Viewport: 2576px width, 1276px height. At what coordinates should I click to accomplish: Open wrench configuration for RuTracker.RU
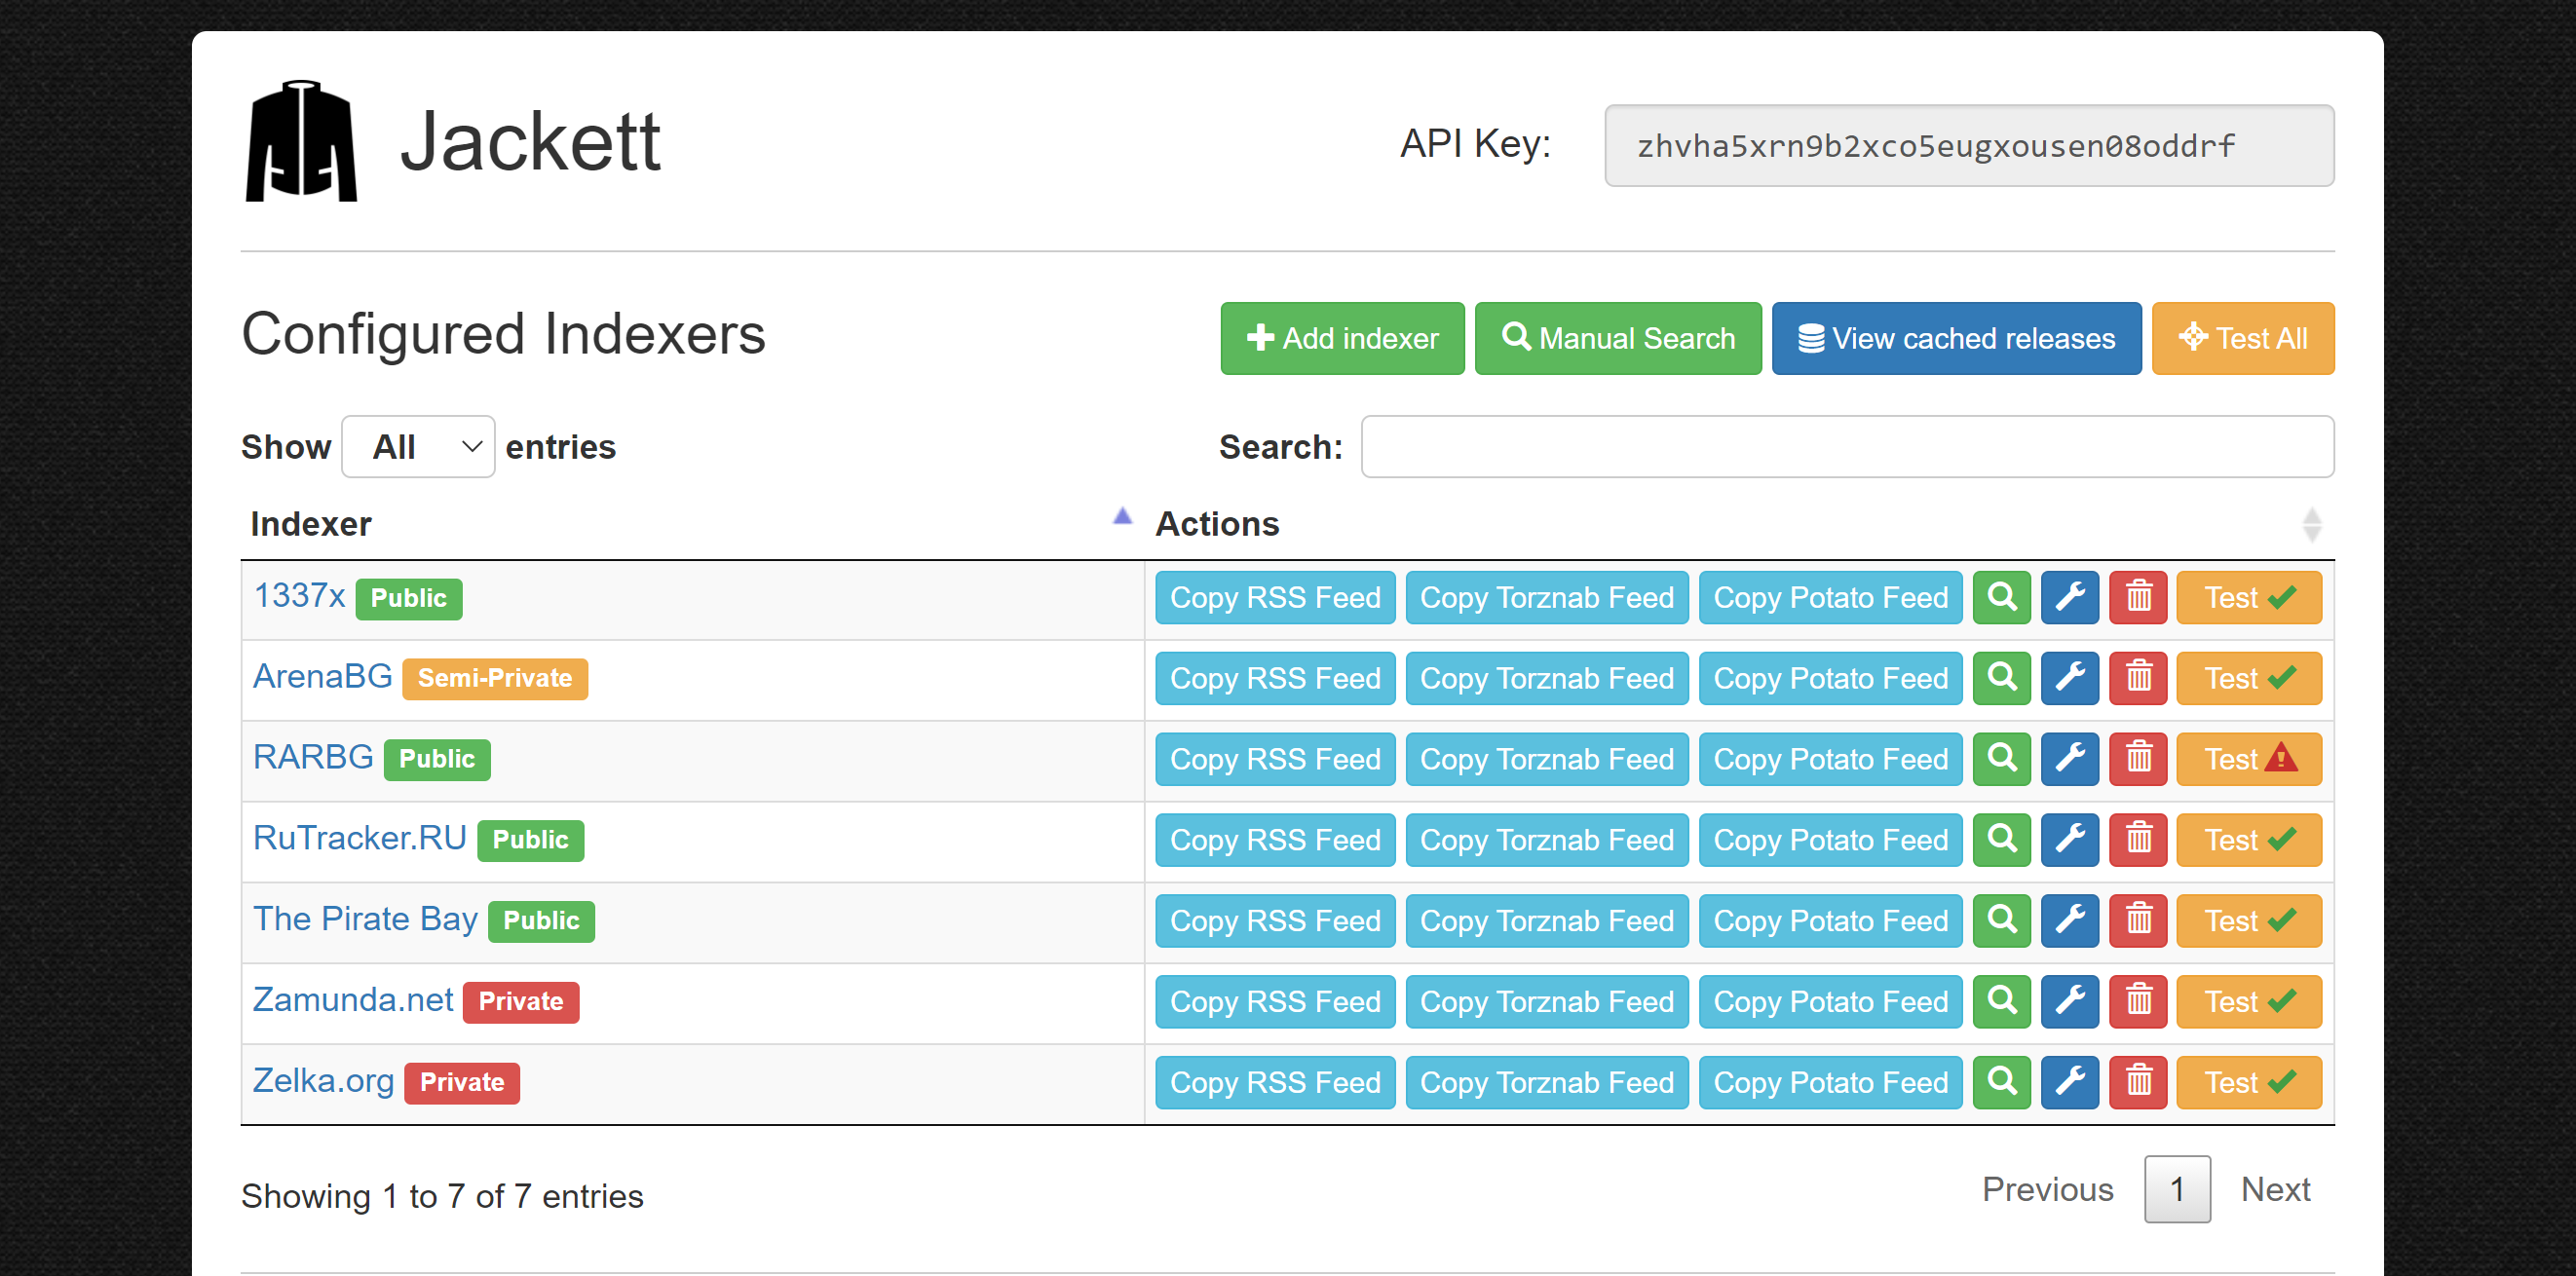point(2069,840)
